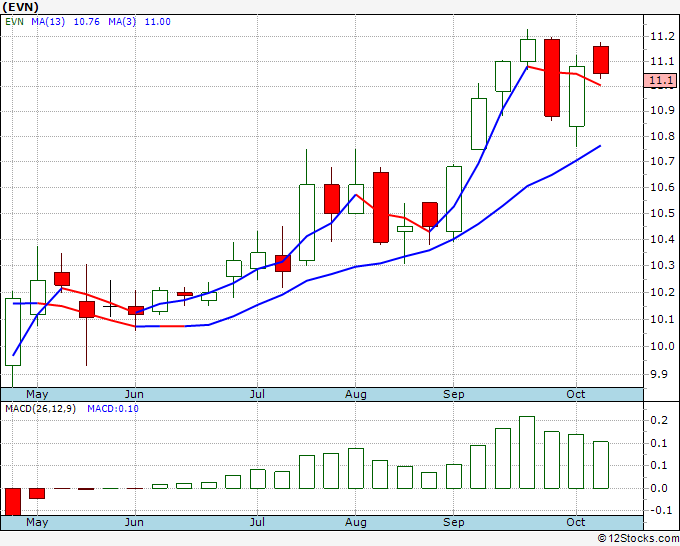Click the 10.5 price axis label
680x546 pixels.
tap(662, 213)
